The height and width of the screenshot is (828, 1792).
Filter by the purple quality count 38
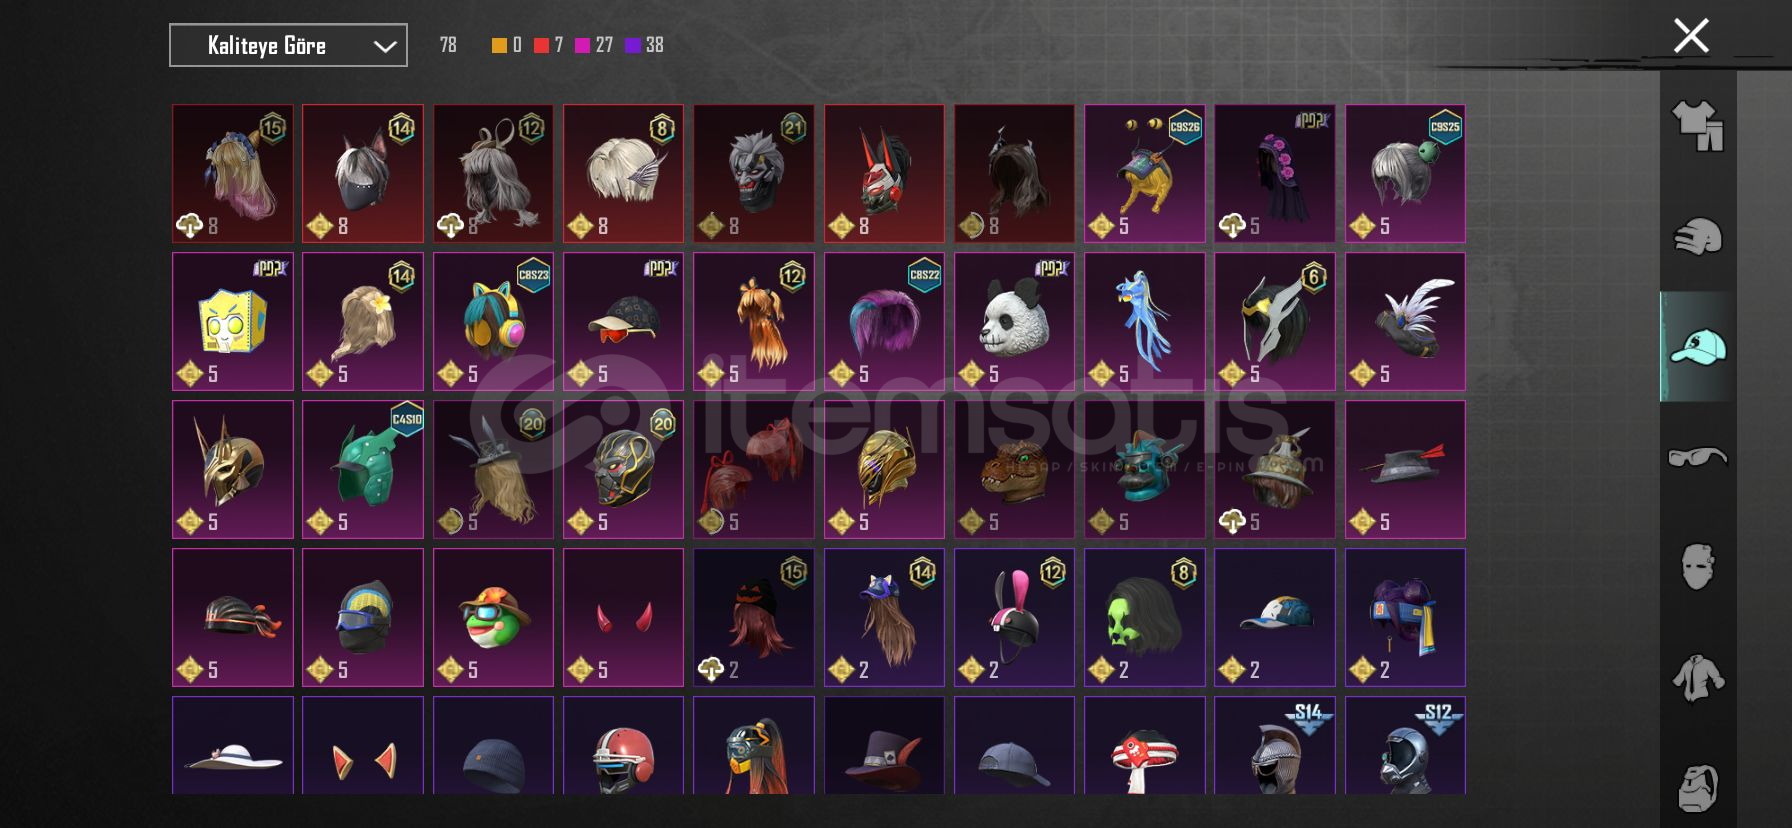[x=644, y=45]
